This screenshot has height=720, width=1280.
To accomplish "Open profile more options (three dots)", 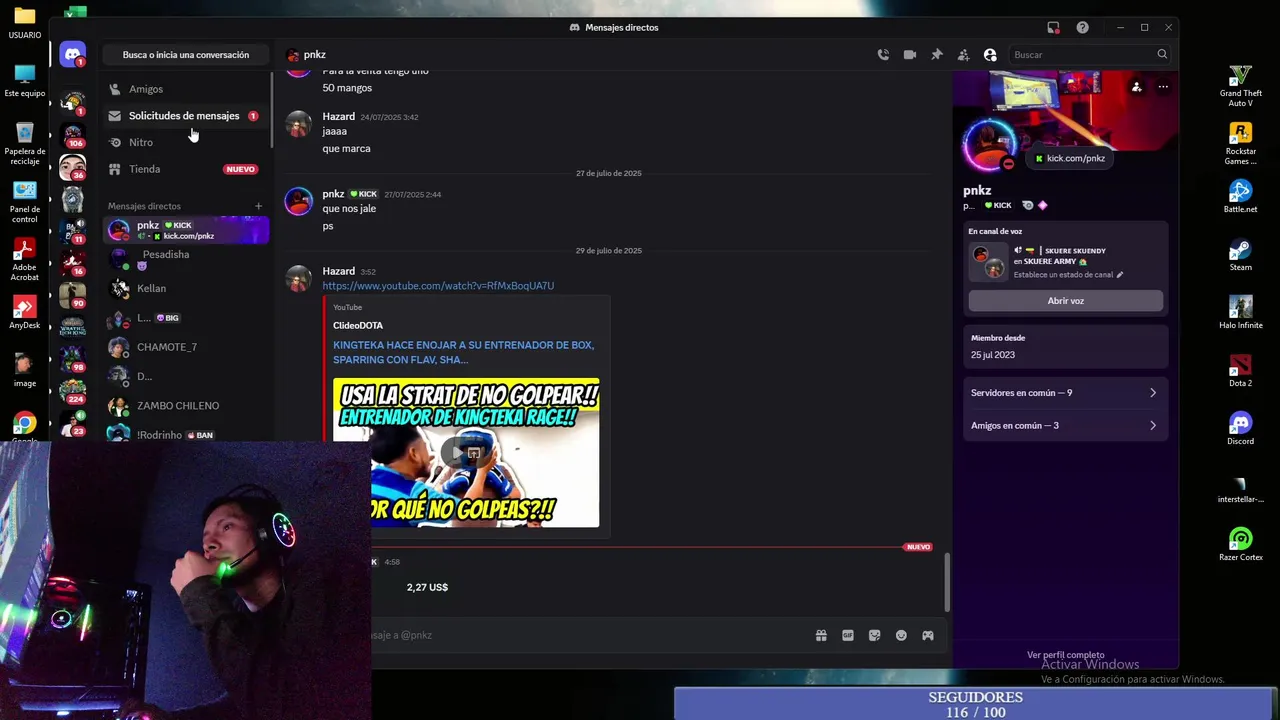I will [x=1163, y=87].
